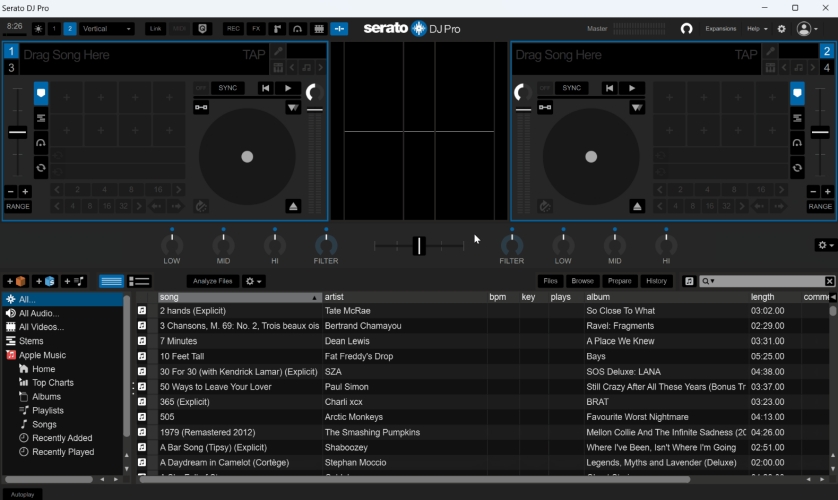Open the headphone cue panel in the top toolbar

pos(298,29)
